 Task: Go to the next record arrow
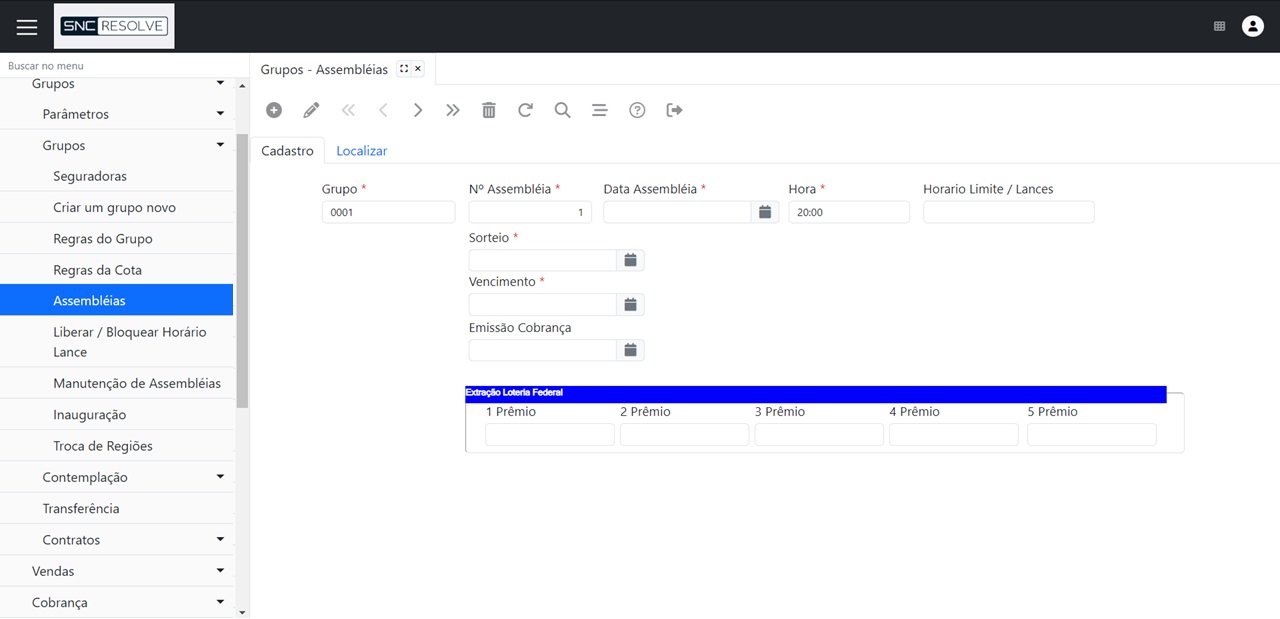click(418, 110)
